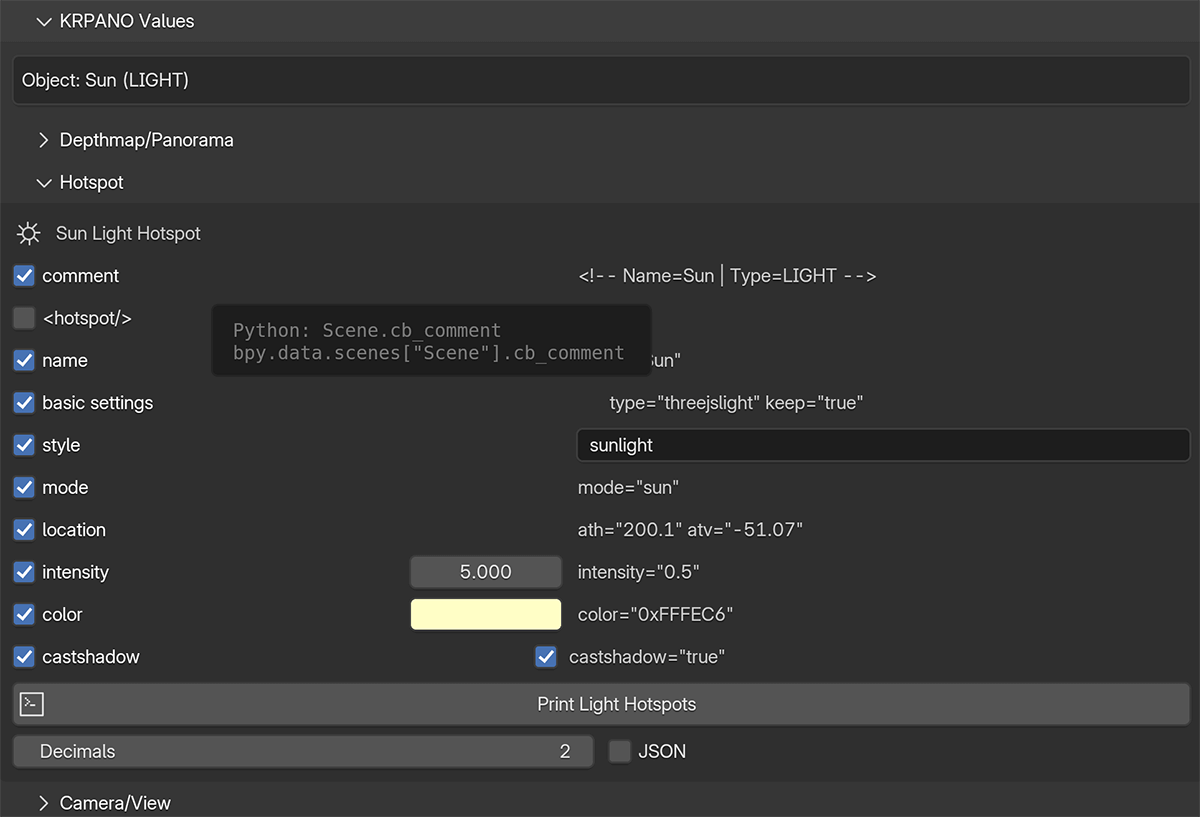Disable the name checkbox
Viewport: 1200px width, 817px height.
click(24, 361)
